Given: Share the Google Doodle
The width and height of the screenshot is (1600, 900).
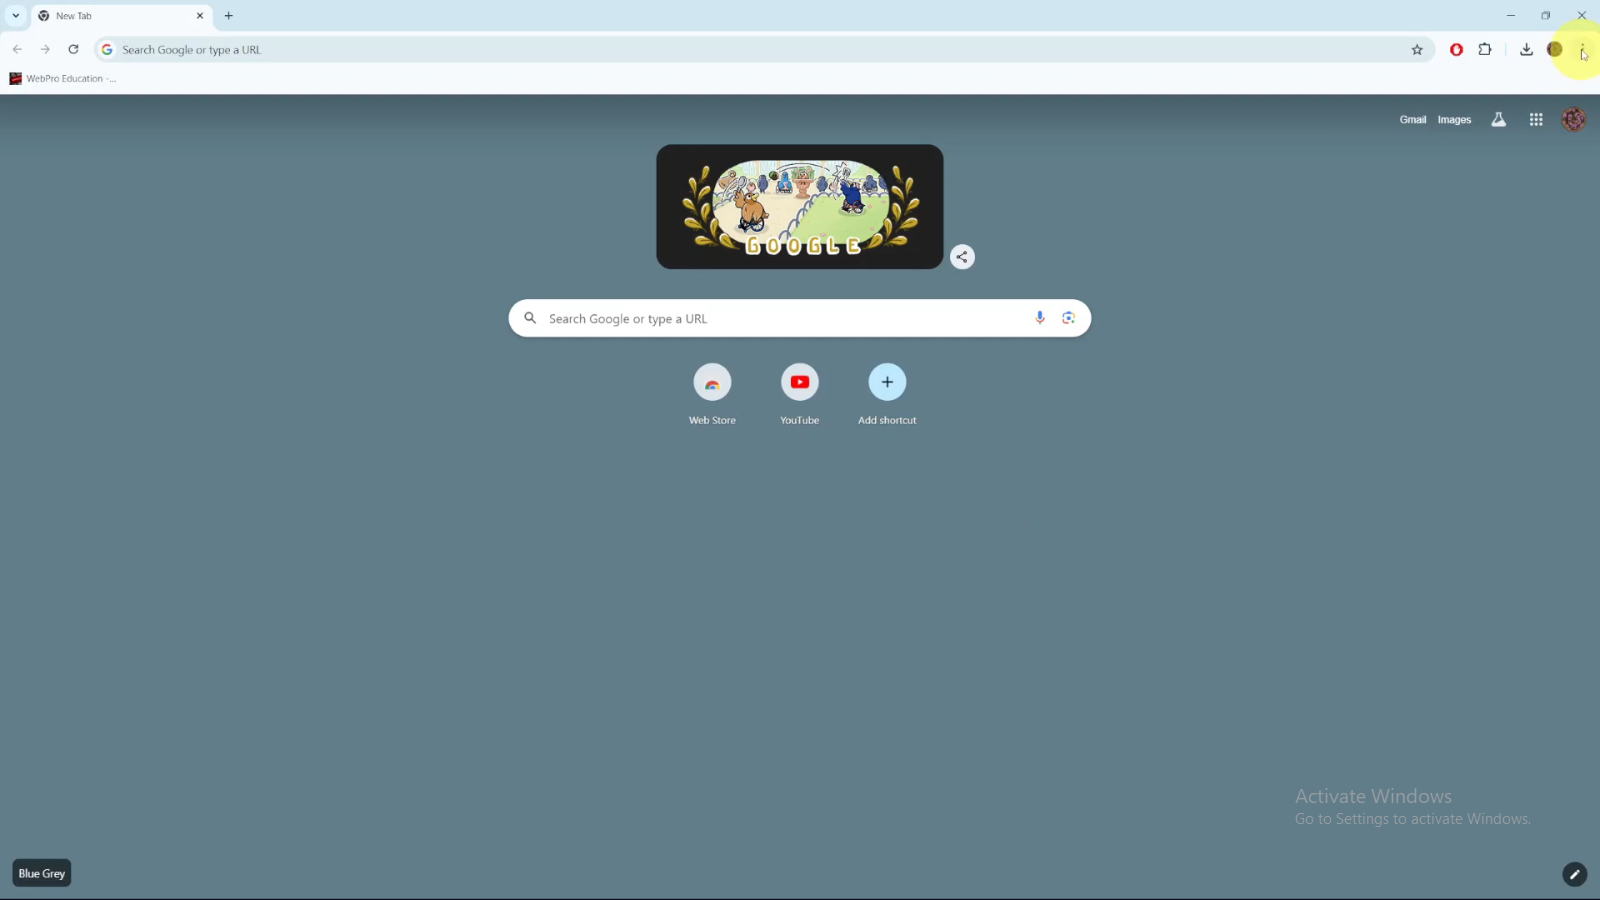Looking at the screenshot, I should pos(962,257).
